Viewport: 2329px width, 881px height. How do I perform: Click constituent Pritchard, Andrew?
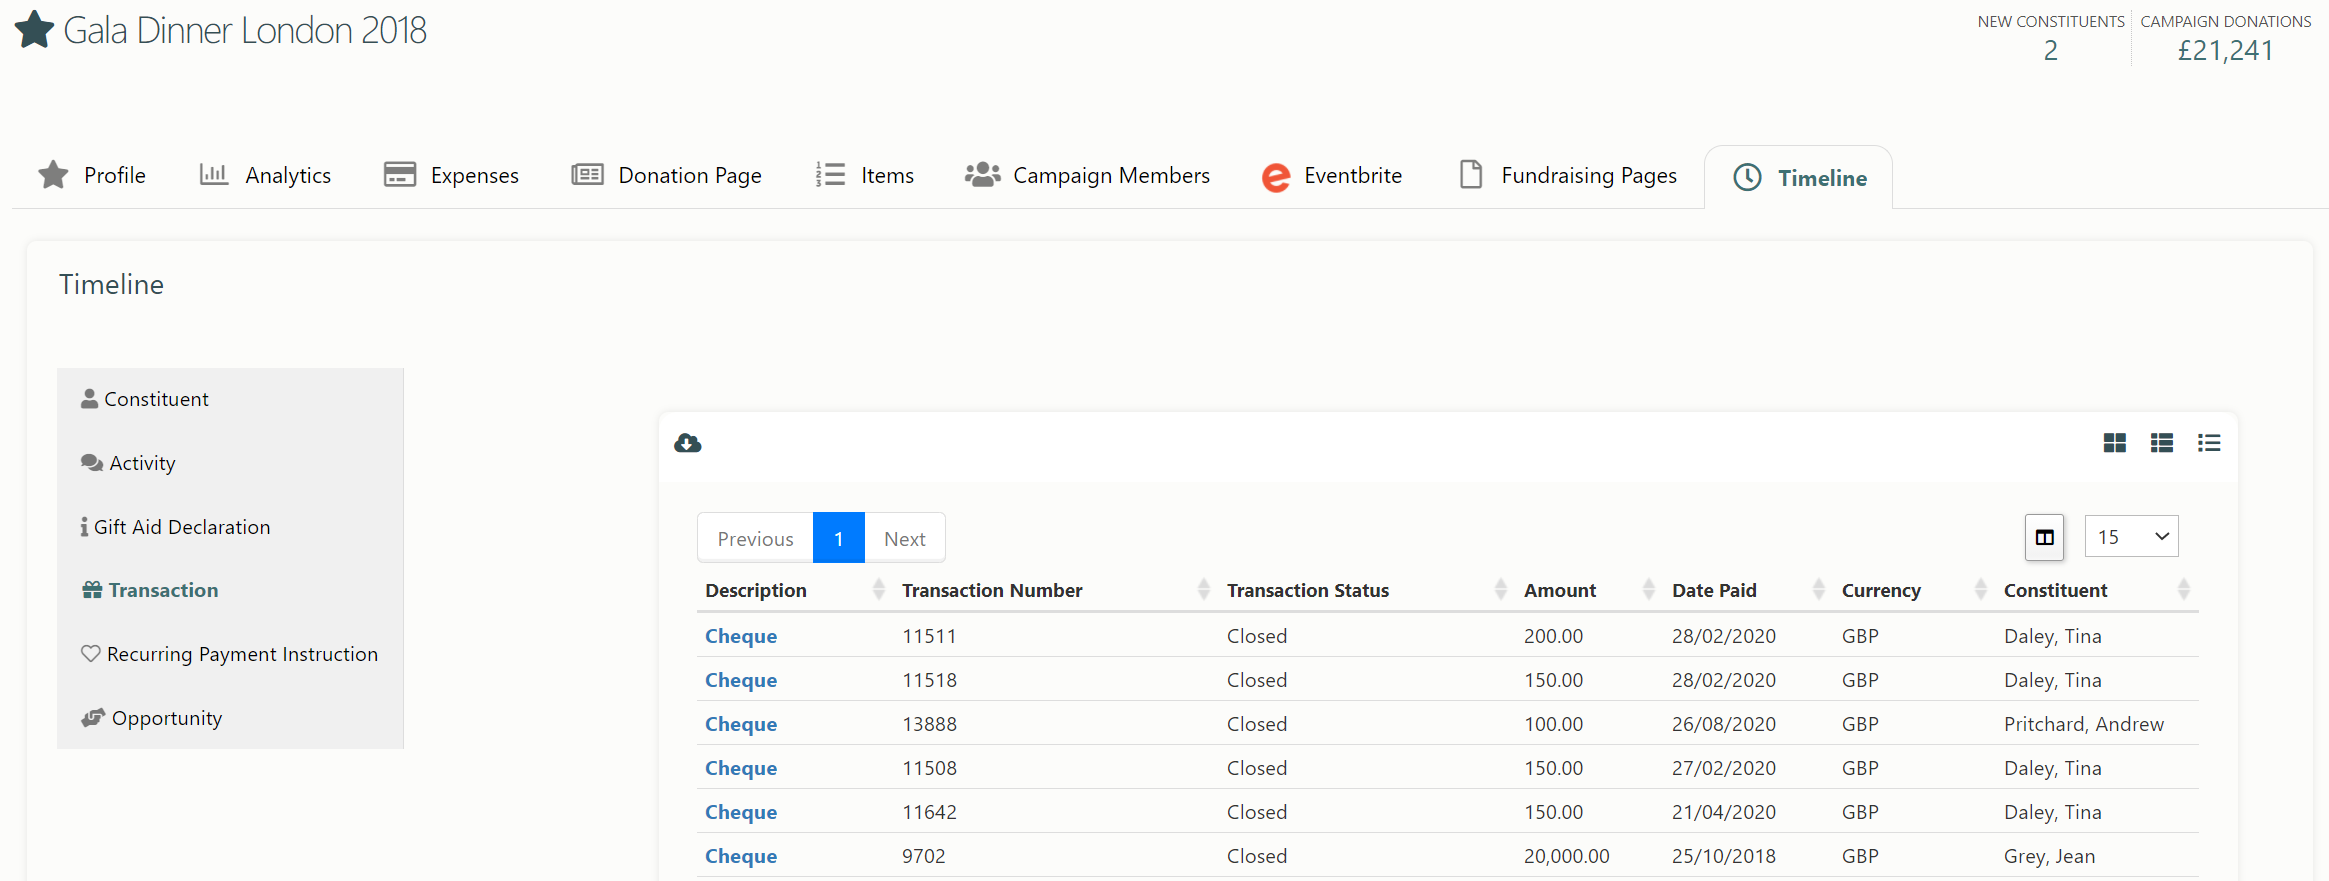pyautogui.click(x=2084, y=724)
